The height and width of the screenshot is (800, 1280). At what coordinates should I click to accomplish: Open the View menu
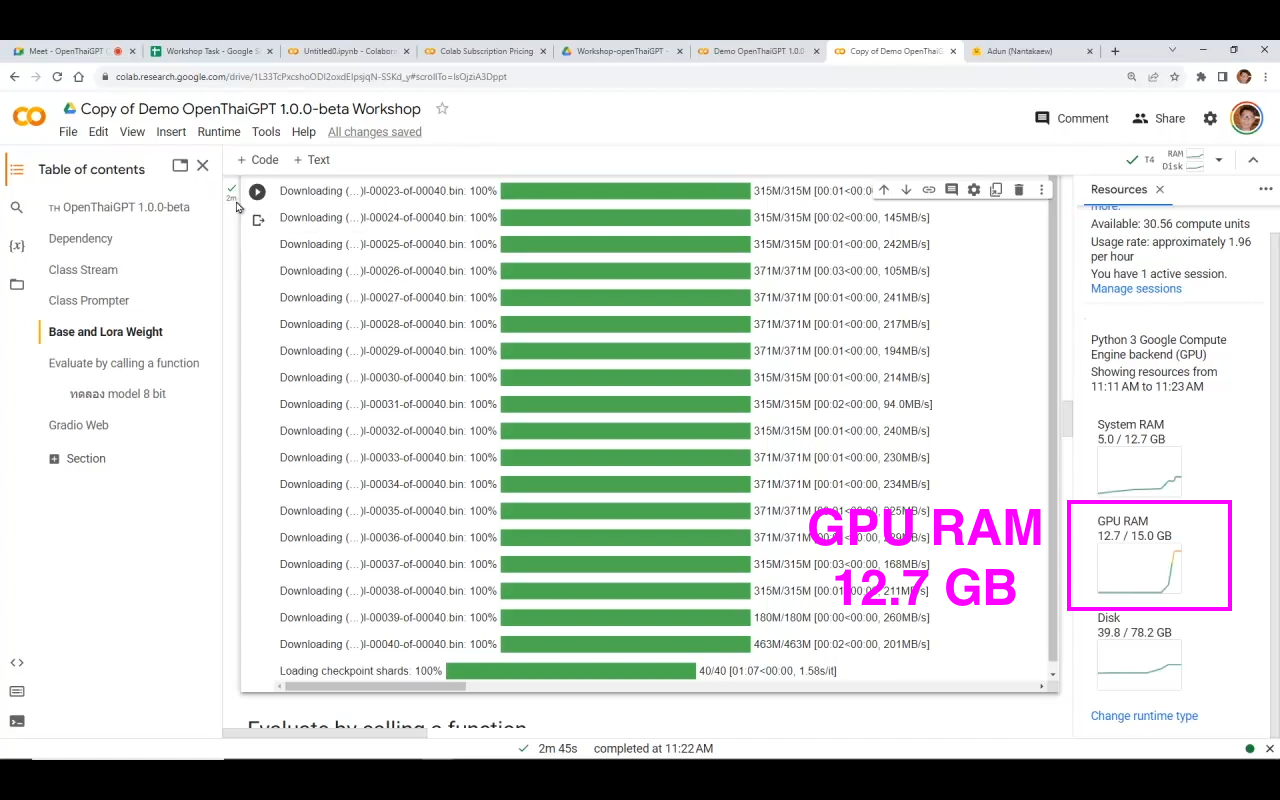(x=132, y=132)
